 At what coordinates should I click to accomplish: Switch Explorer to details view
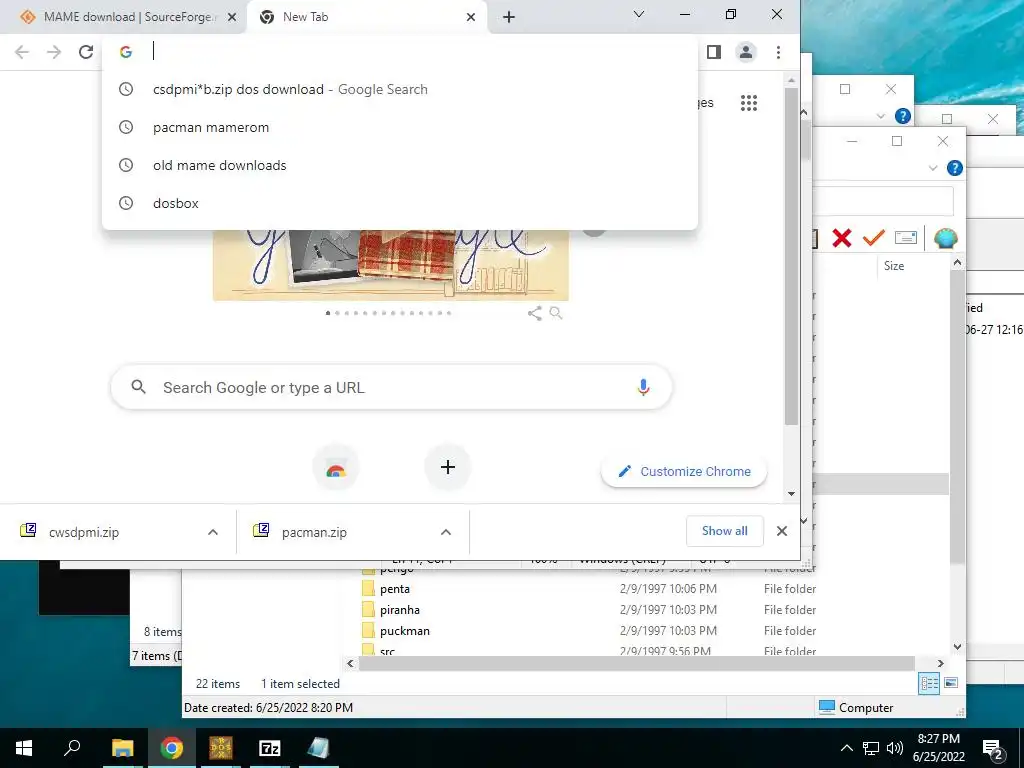(x=929, y=684)
